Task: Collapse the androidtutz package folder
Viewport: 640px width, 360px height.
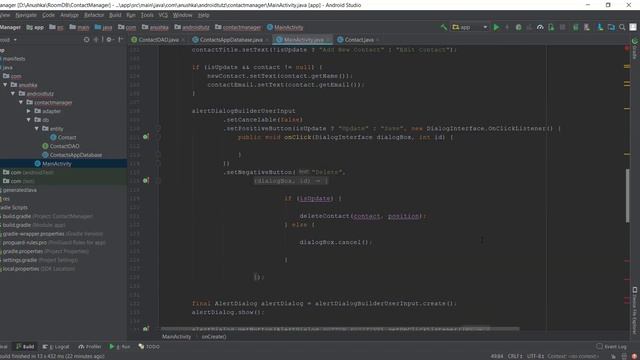Action: pyautogui.click(x=13, y=93)
